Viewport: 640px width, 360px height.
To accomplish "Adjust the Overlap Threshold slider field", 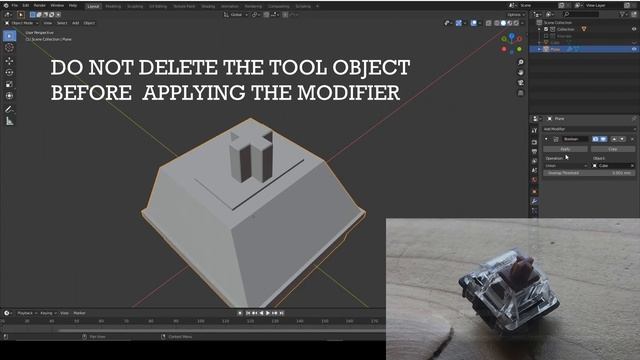I will 589,173.
